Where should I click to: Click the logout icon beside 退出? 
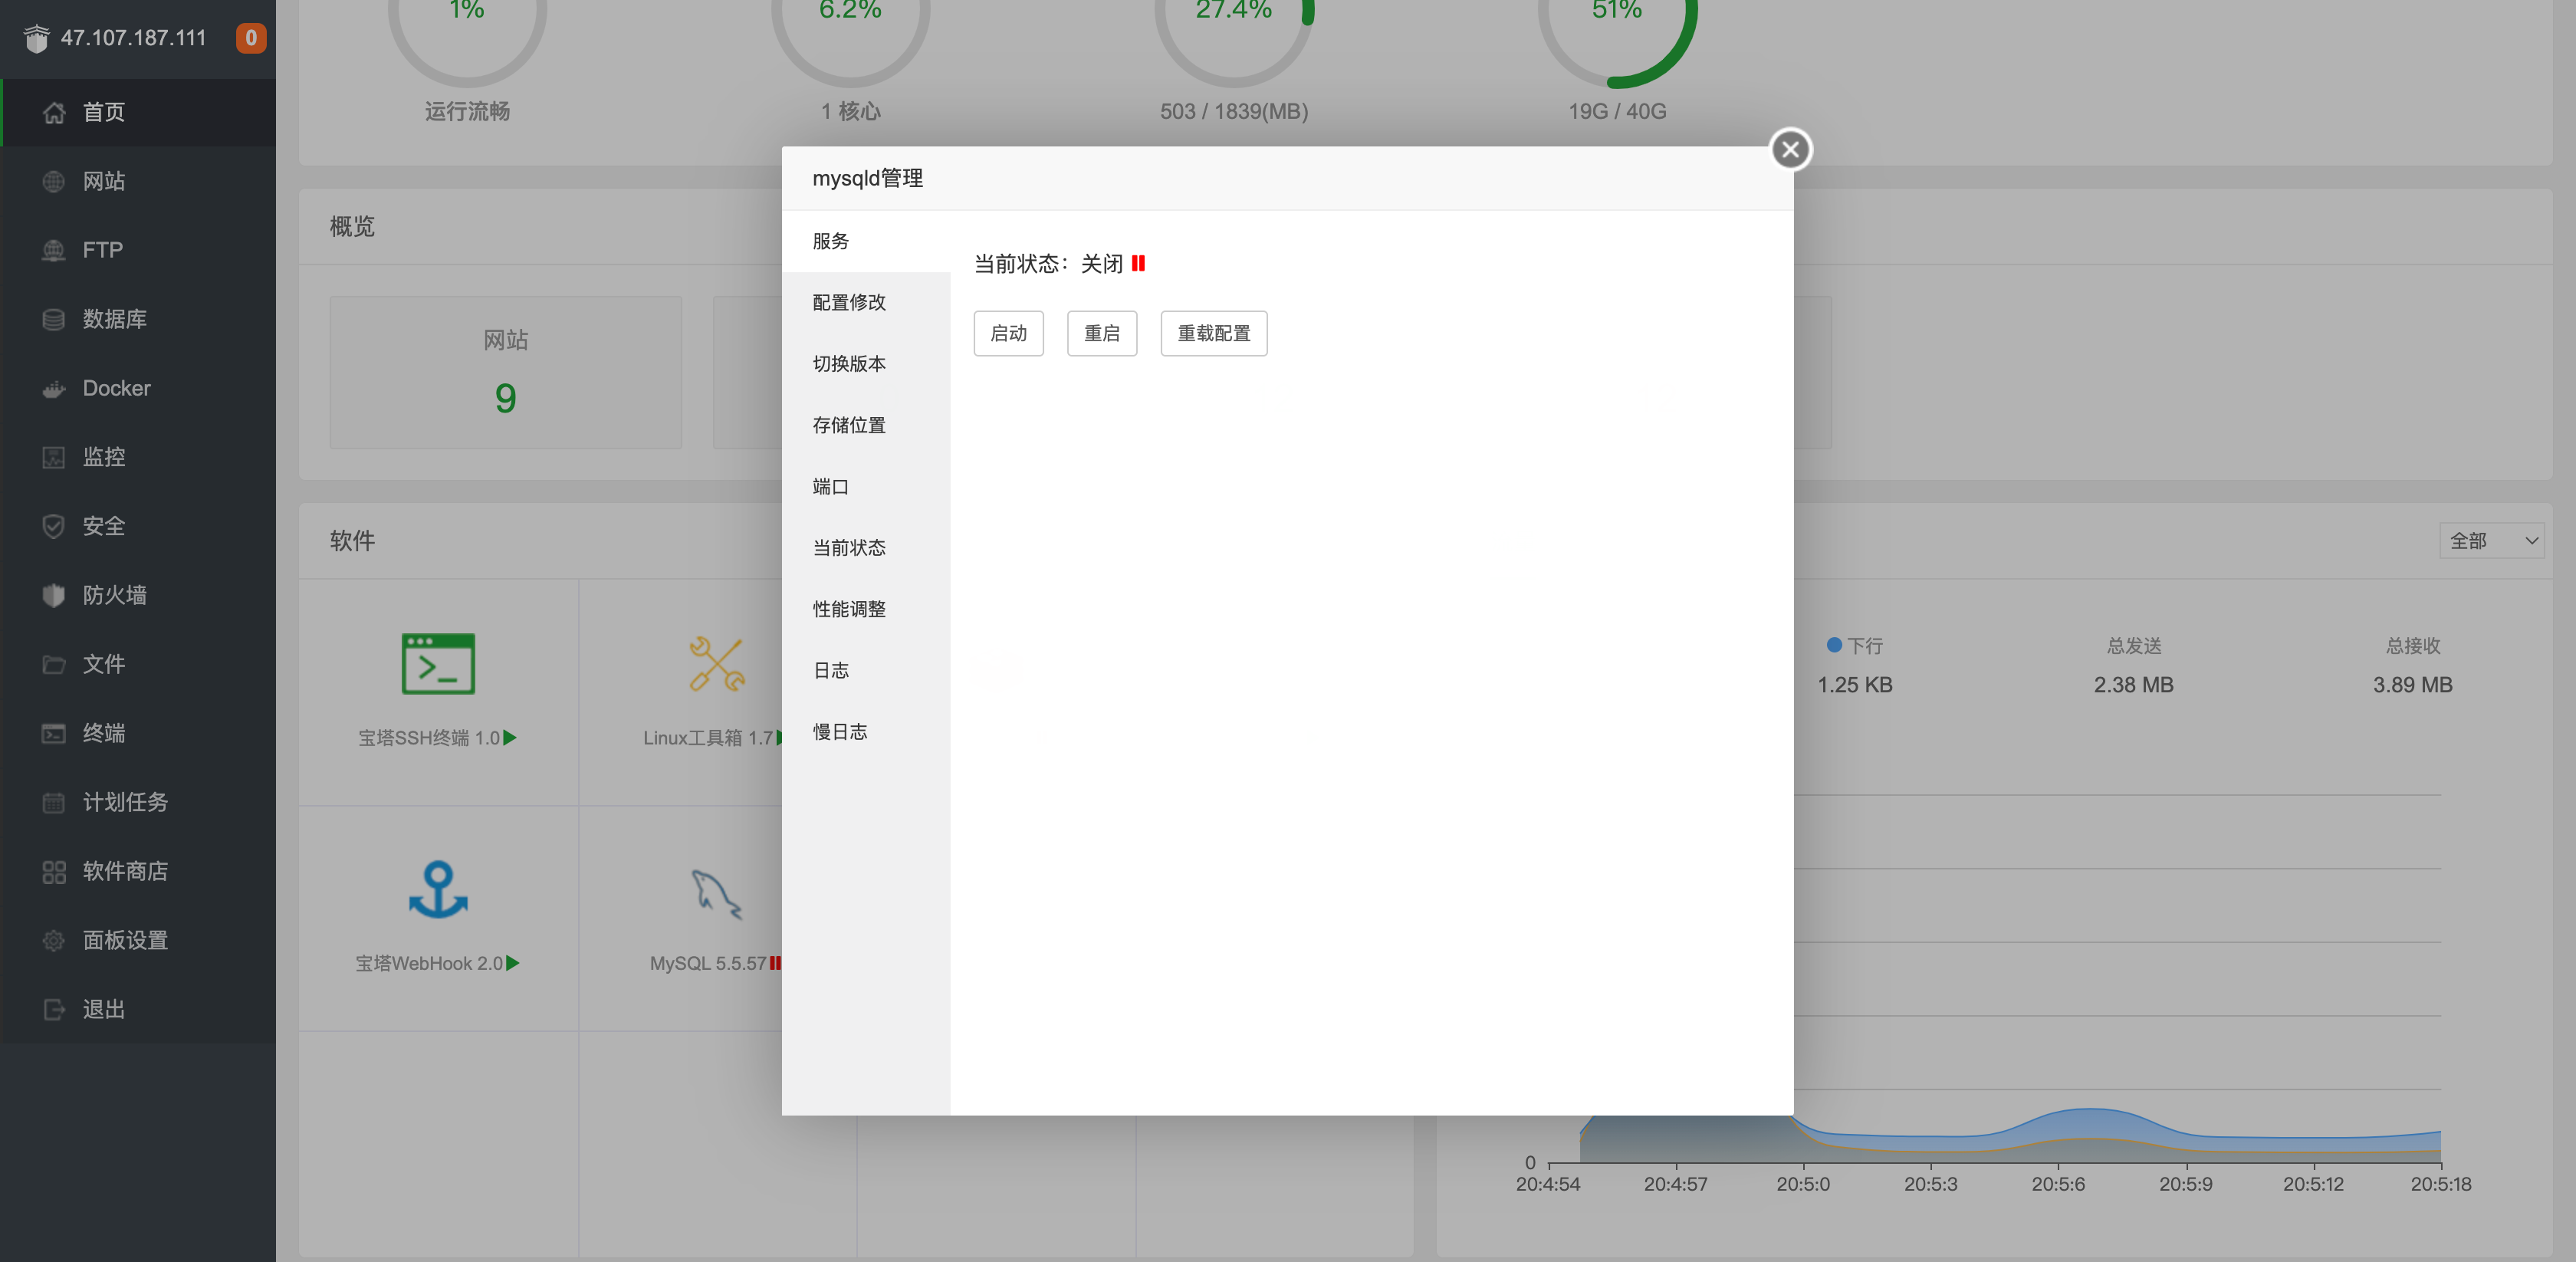pyautogui.click(x=54, y=1009)
